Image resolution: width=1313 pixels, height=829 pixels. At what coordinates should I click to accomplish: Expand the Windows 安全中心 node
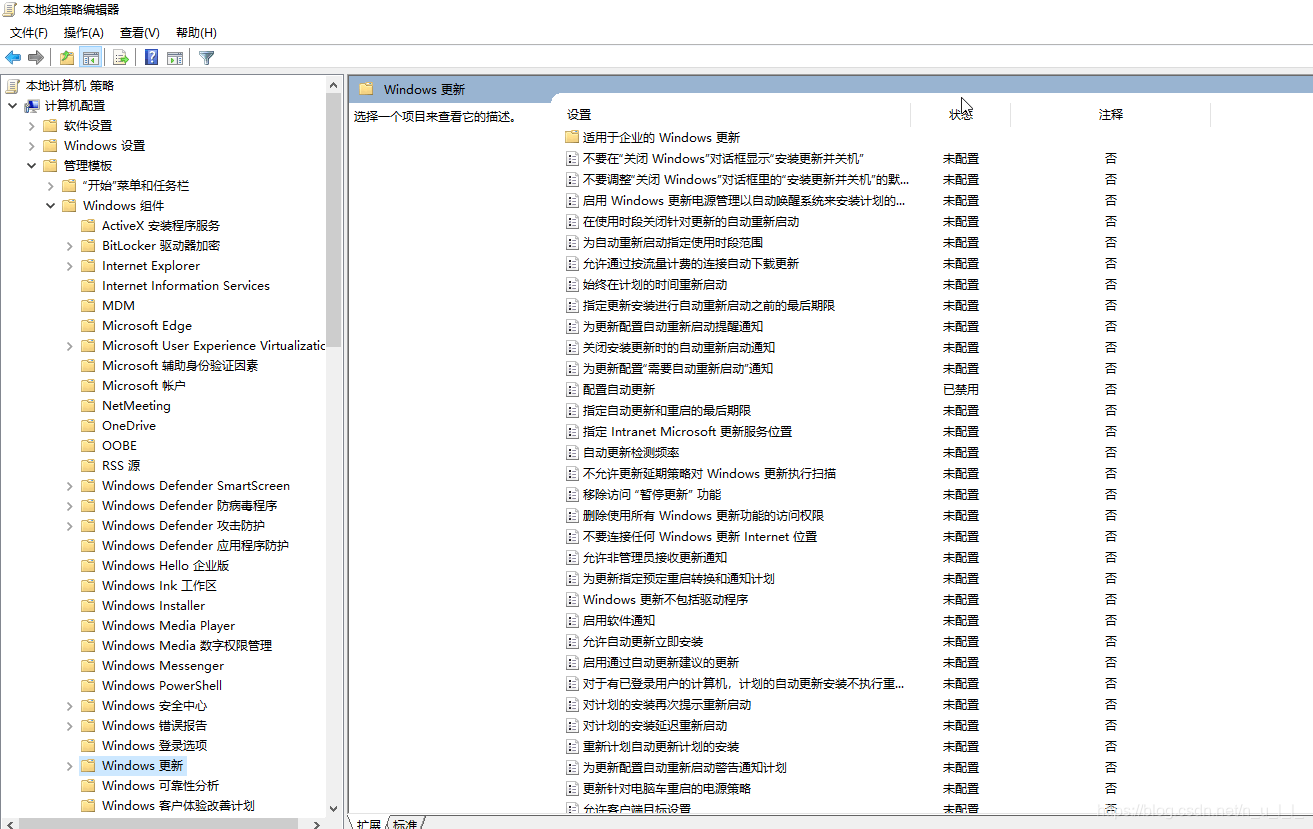pos(69,706)
